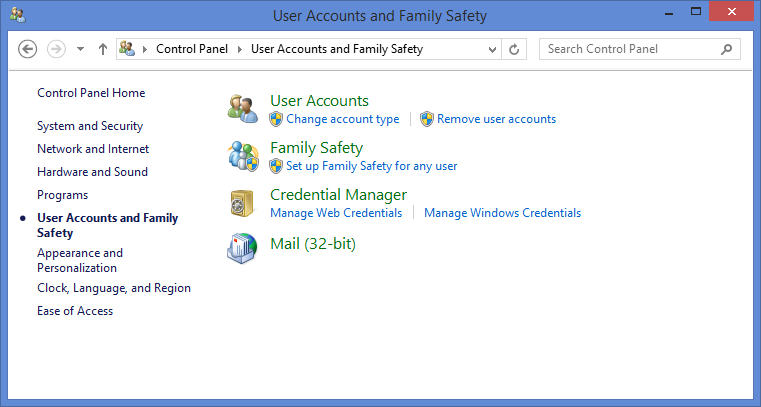Expand the address bar history dropdown
This screenshot has height=407, width=761.
(x=492, y=49)
